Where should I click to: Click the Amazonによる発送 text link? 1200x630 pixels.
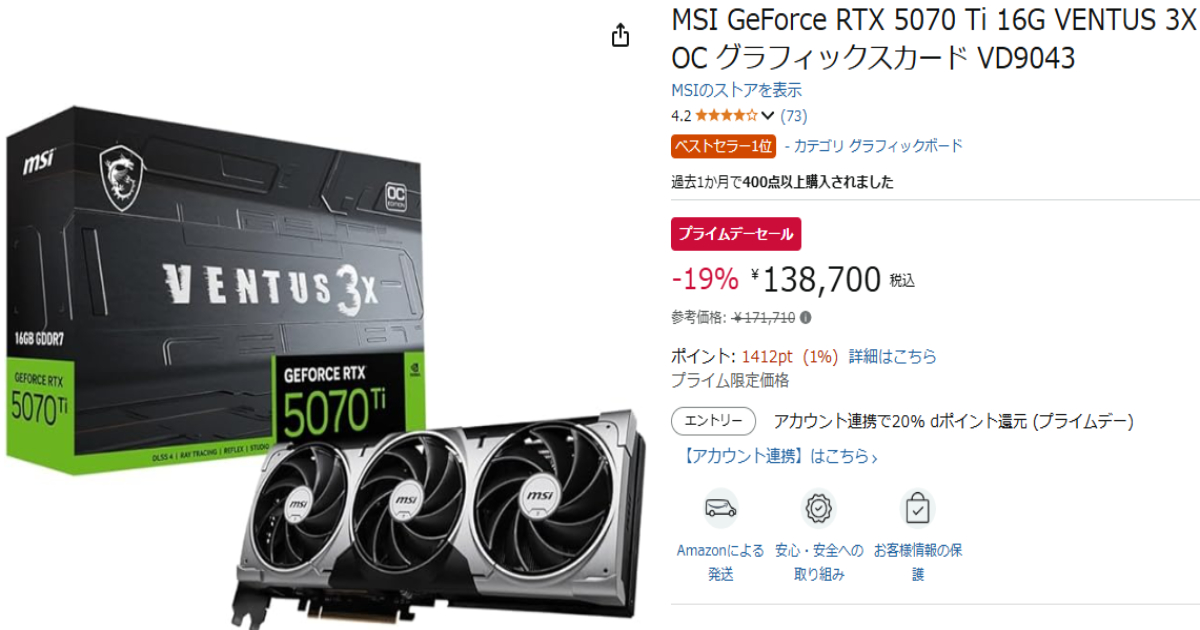pyautogui.click(x=720, y=562)
